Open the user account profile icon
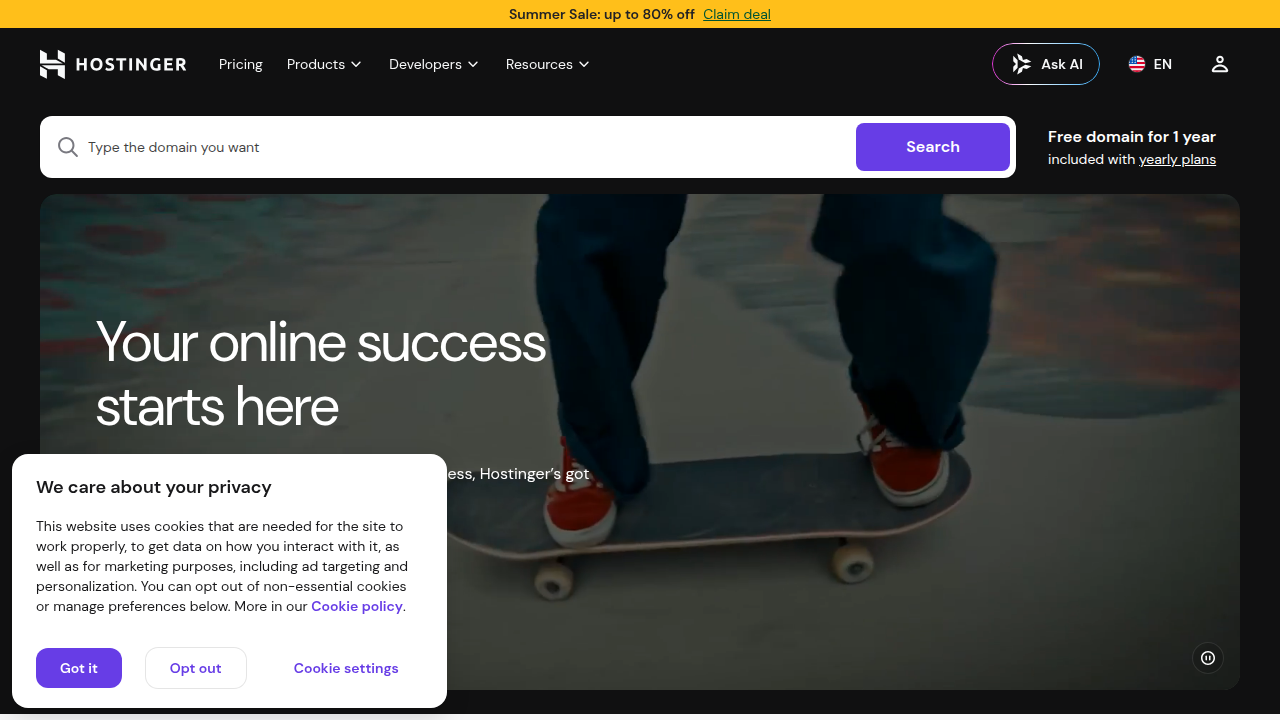Image resolution: width=1280 pixels, height=720 pixels. click(1219, 64)
